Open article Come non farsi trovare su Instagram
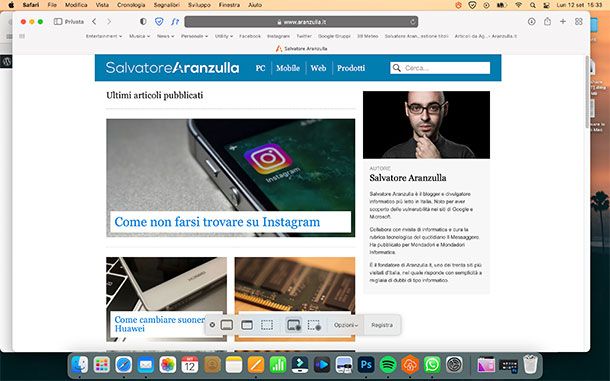The height and width of the screenshot is (381, 610). coord(217,222)
